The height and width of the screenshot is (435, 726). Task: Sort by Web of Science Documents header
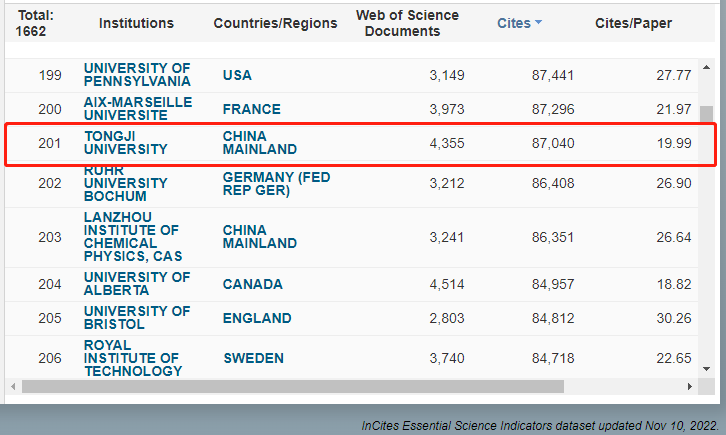click(x=407, y=23)
